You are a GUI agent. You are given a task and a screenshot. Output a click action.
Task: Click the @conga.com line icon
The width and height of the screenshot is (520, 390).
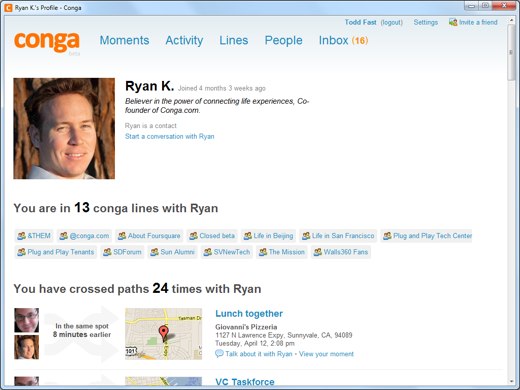point(63,236)
